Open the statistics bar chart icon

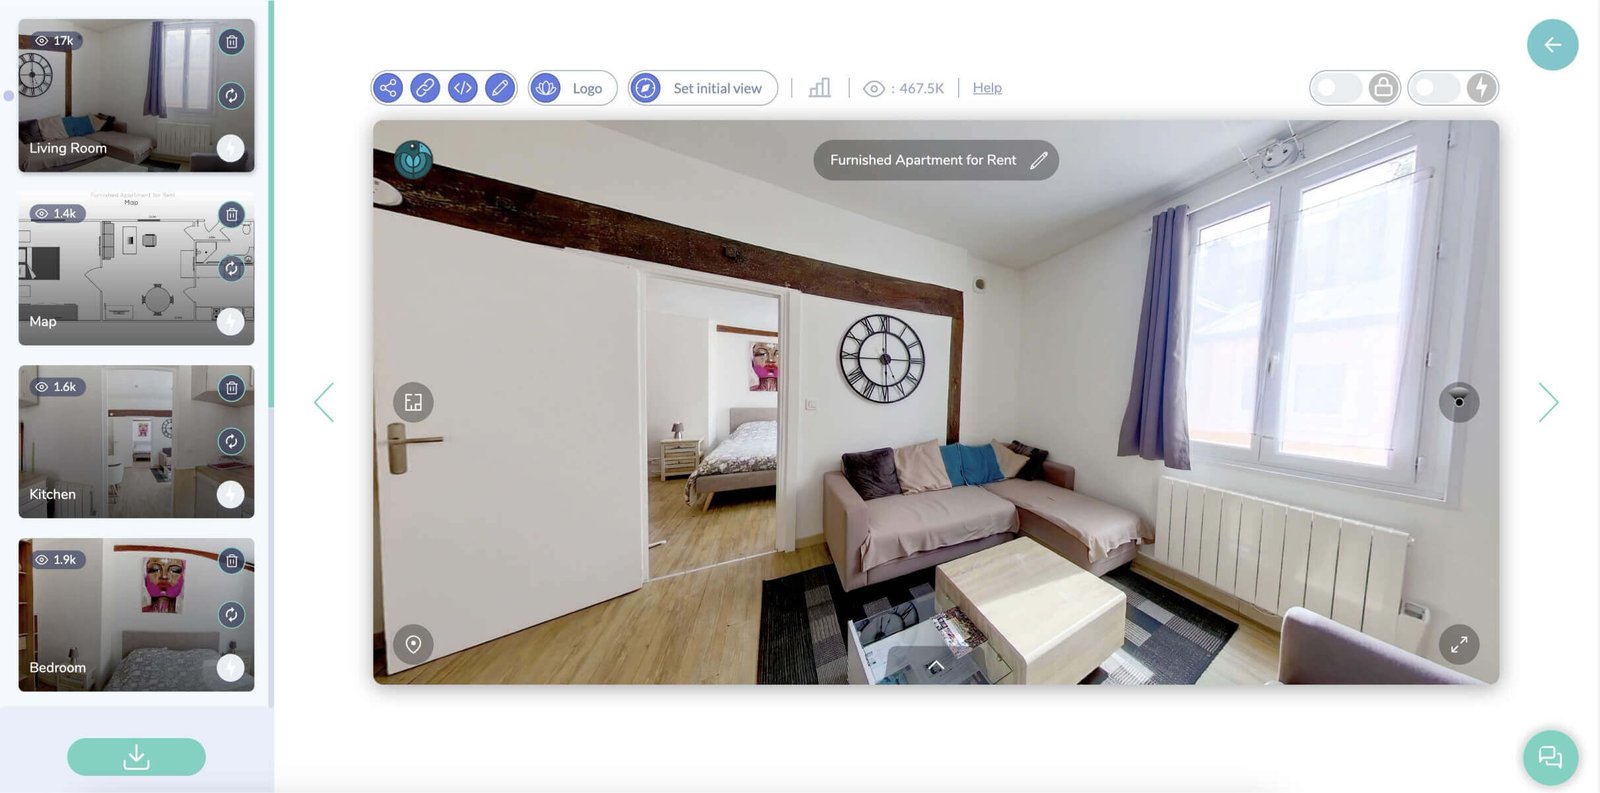[x=820, y=88]
